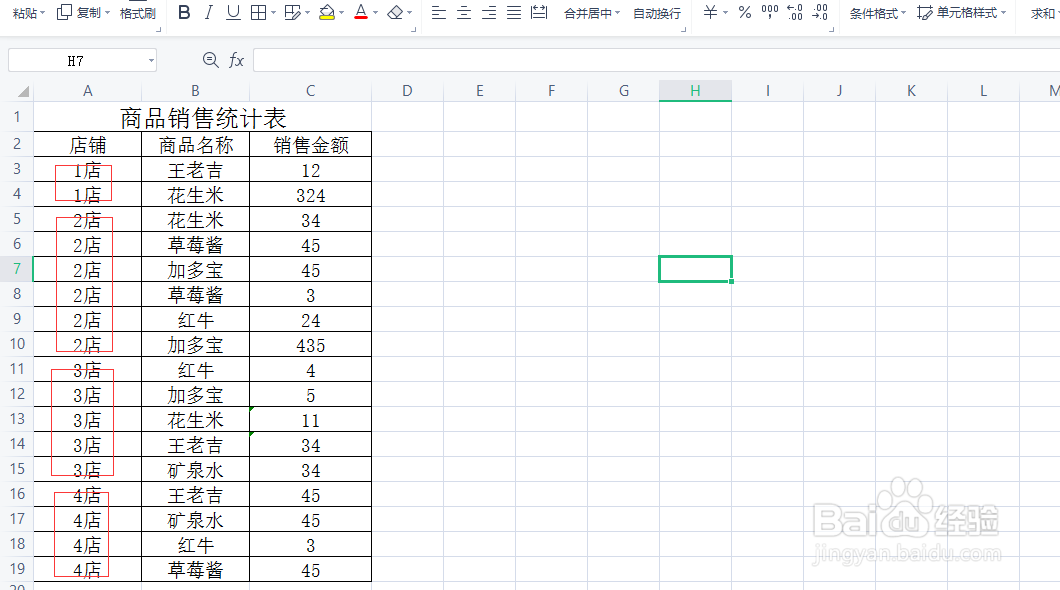Align text right in the cell
The height and width of the screenshot is (590, 1060).
[x=489, y=12]
